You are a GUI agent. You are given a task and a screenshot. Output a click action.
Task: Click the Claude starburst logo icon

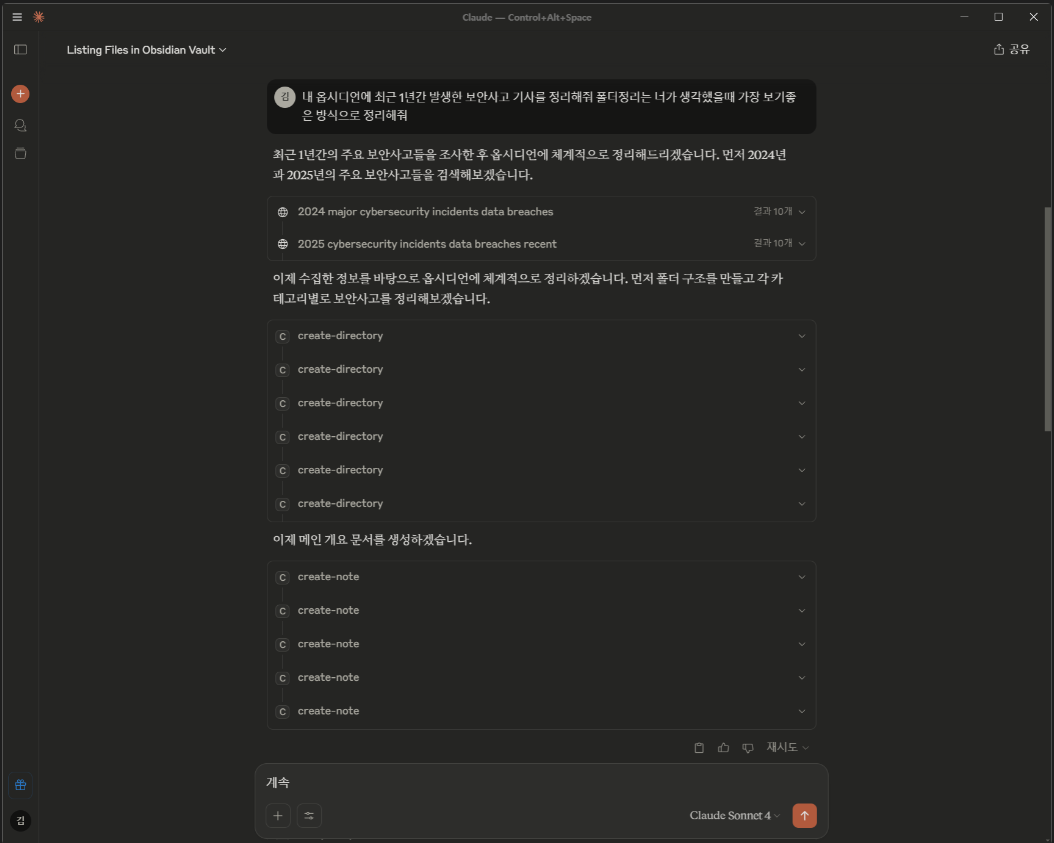click(39, 17)
